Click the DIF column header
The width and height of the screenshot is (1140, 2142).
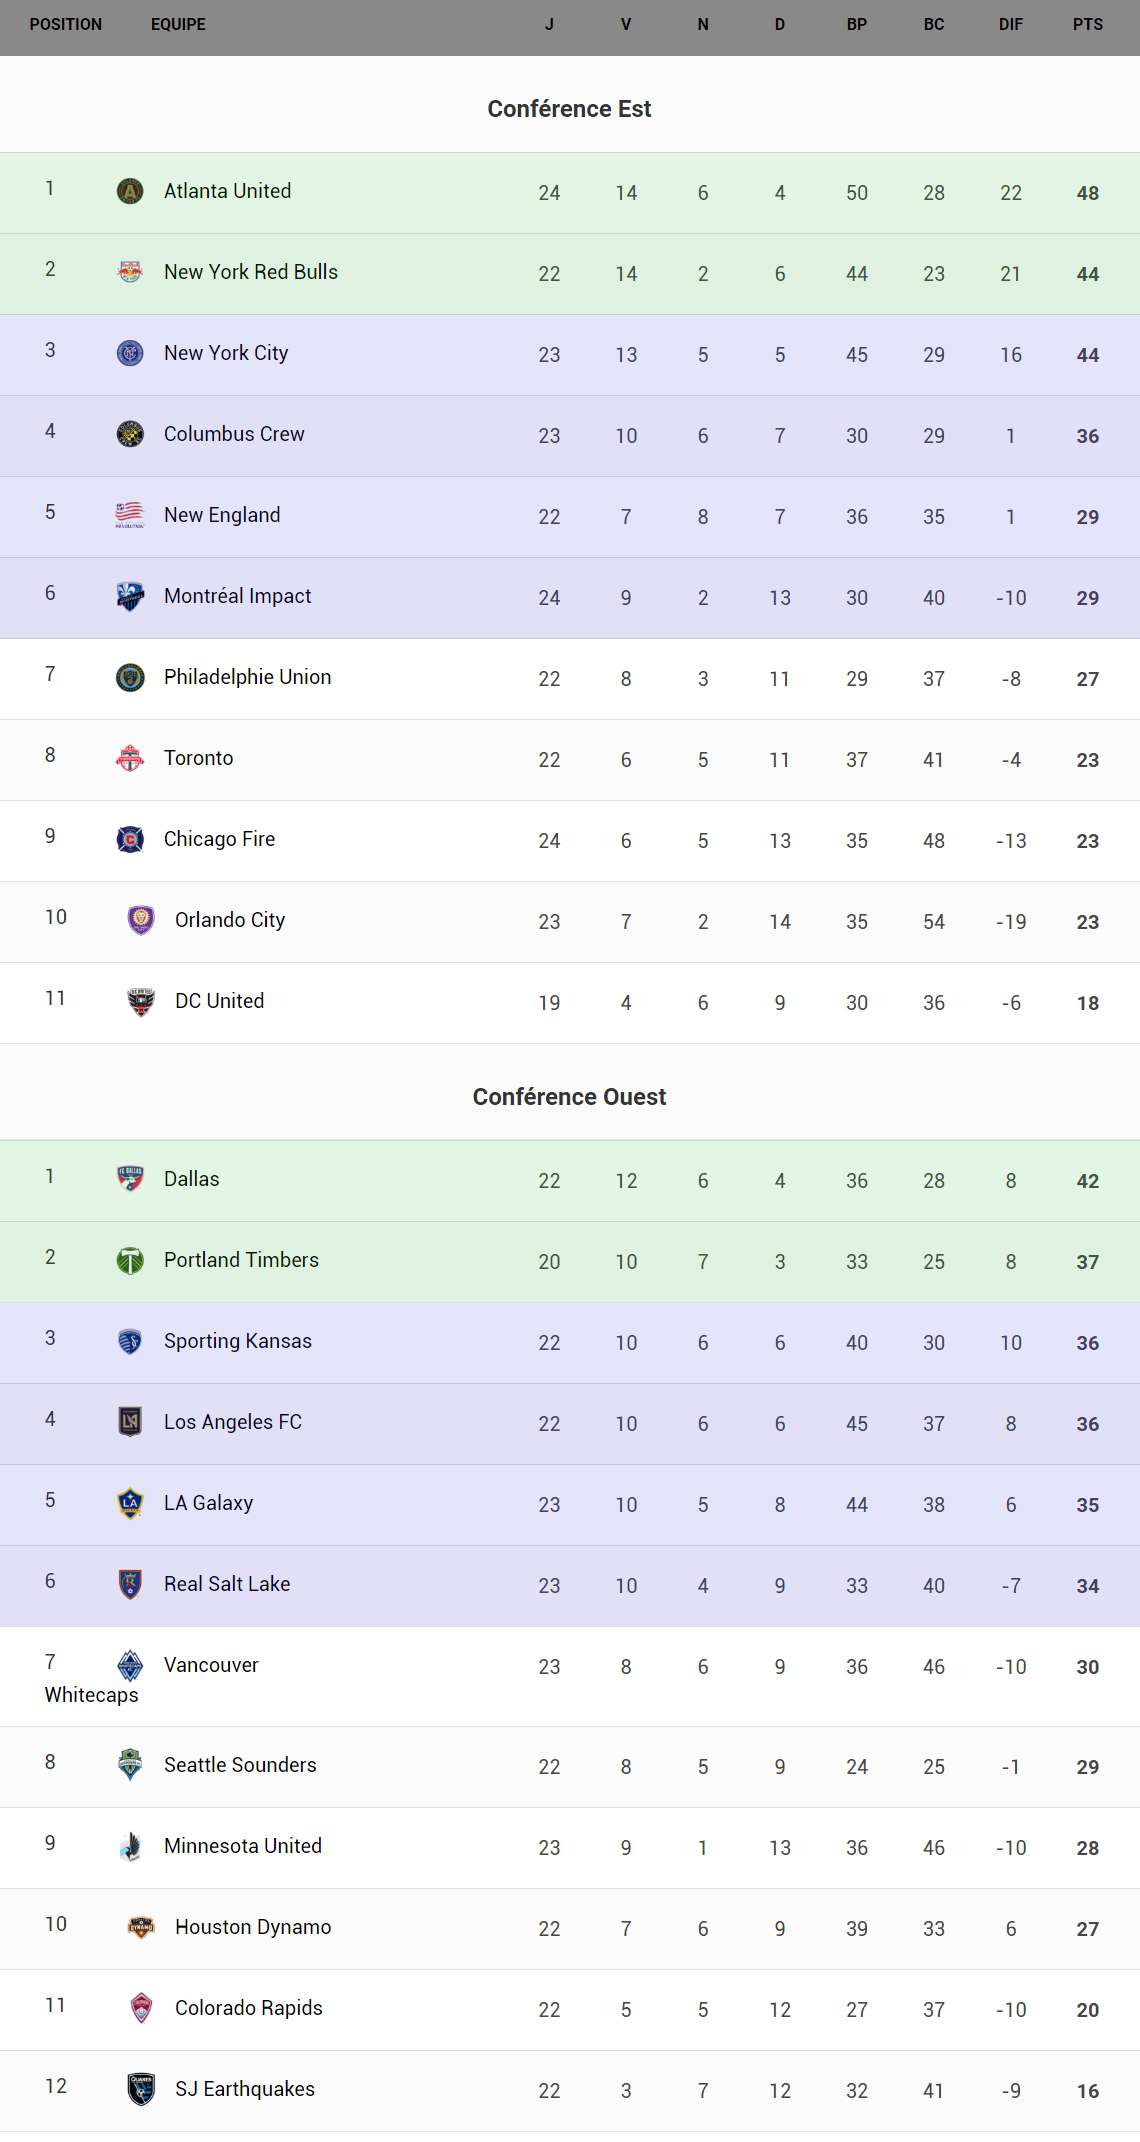1010,24
